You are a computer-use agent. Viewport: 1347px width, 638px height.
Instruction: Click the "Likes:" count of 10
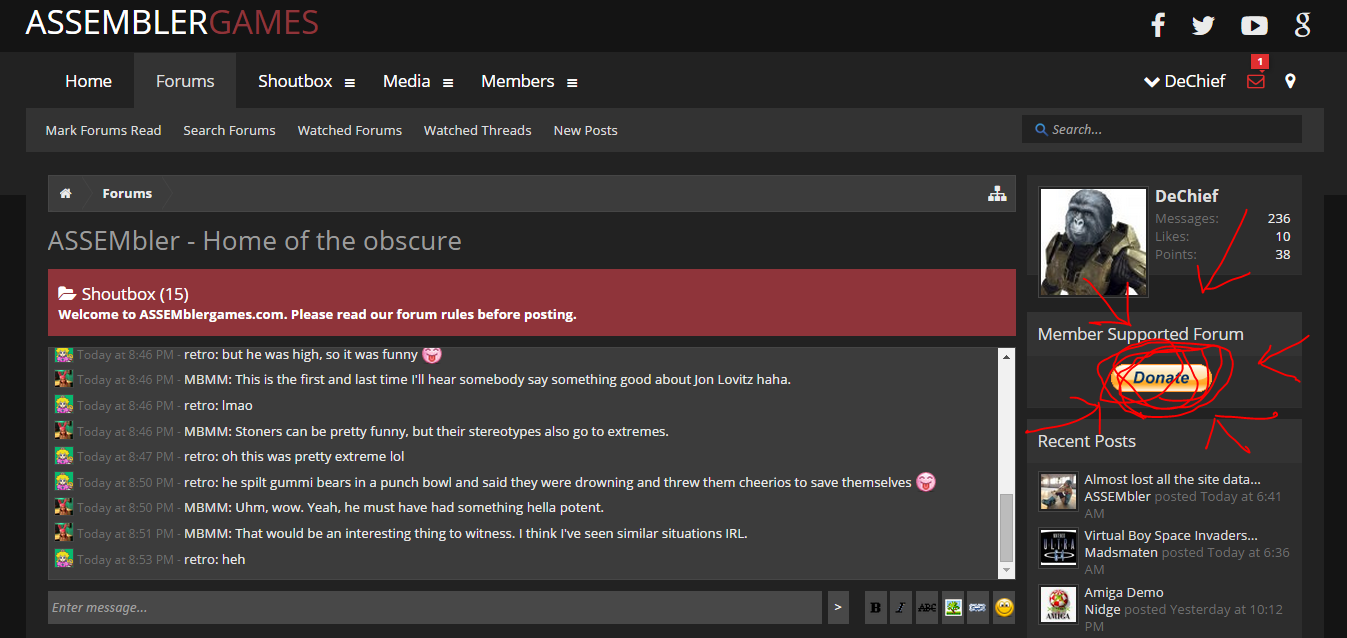click(1283, 236)
